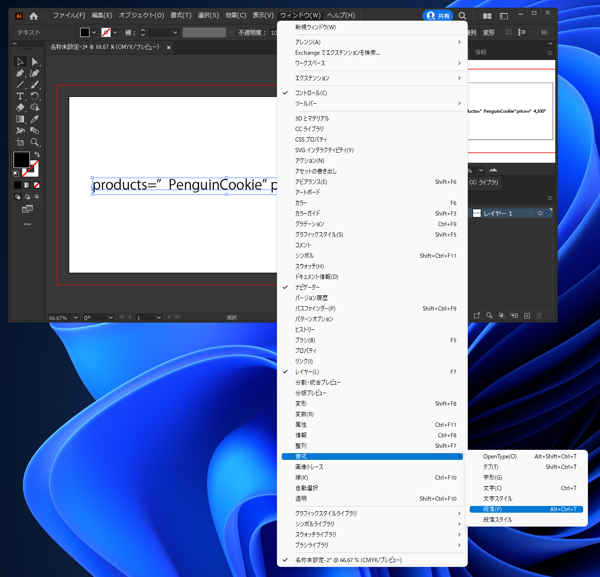Open the Object (オブジェクト(O)) menu
The height and width of the screenshot is (577, 600).
point(141,15)
